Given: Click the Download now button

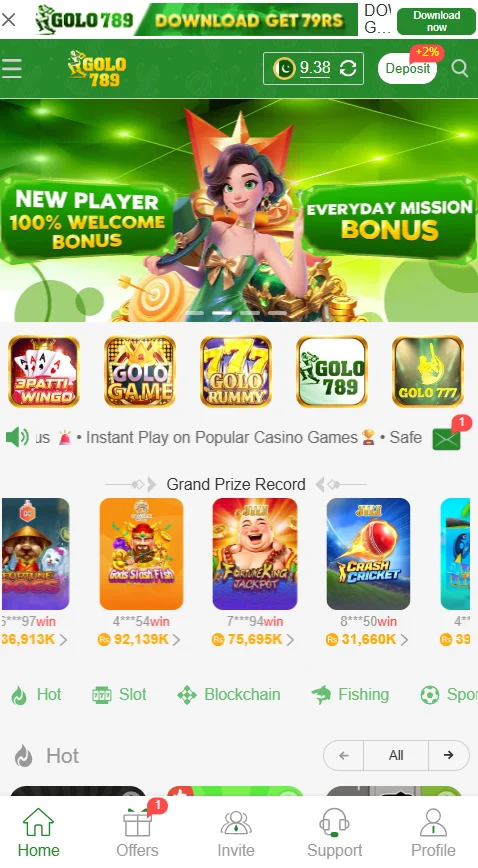Looking at the screenshot, I should pyautogui.click(x=436, y=20).
